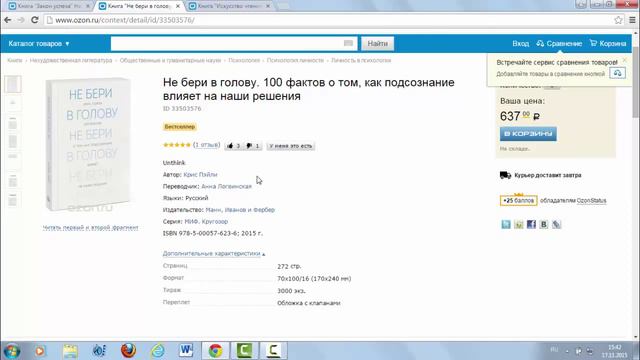Click 'Нехудожественная литература' breadcrumb

coord(71,60)
